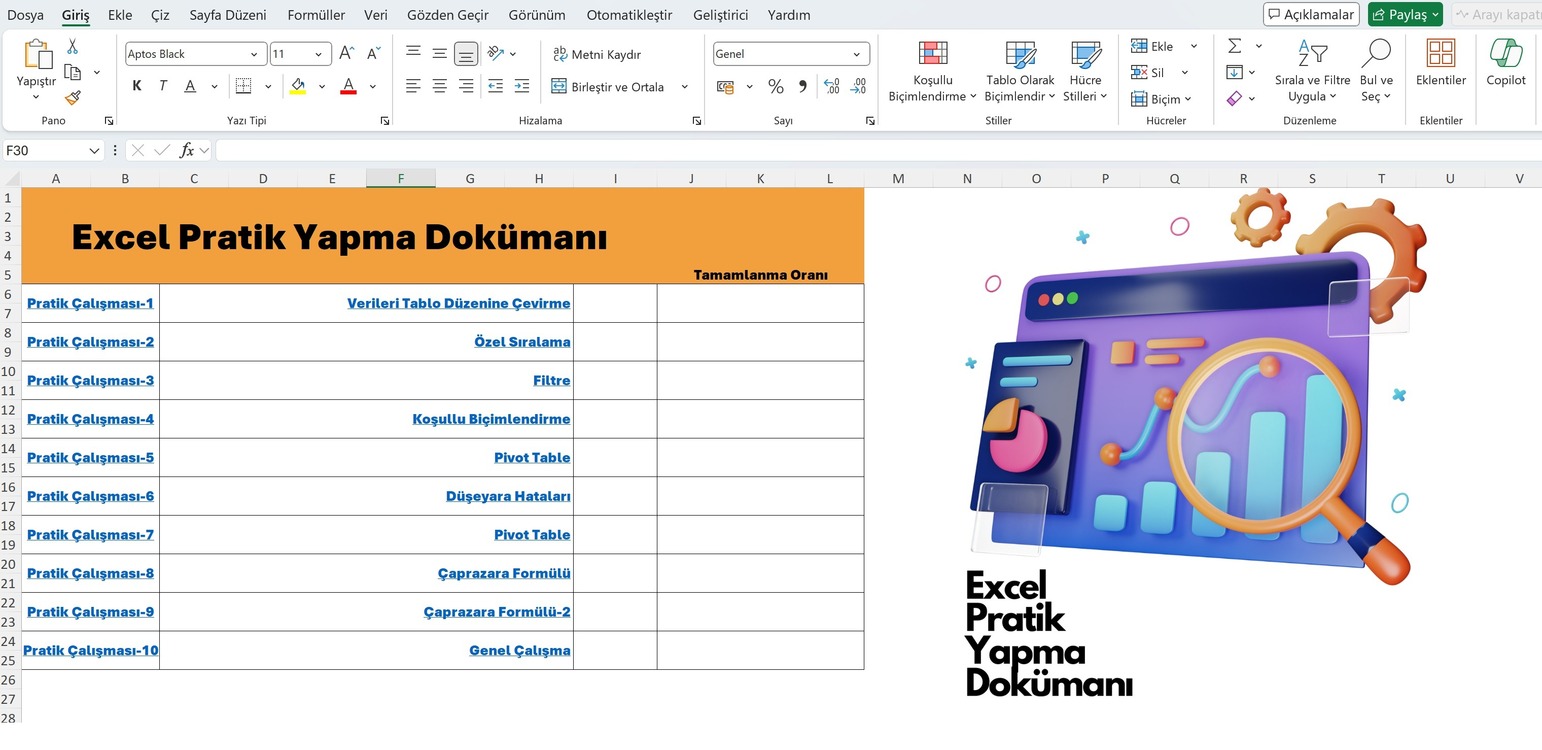Open Yazı Tipi dialog launcher

point(385,121)
